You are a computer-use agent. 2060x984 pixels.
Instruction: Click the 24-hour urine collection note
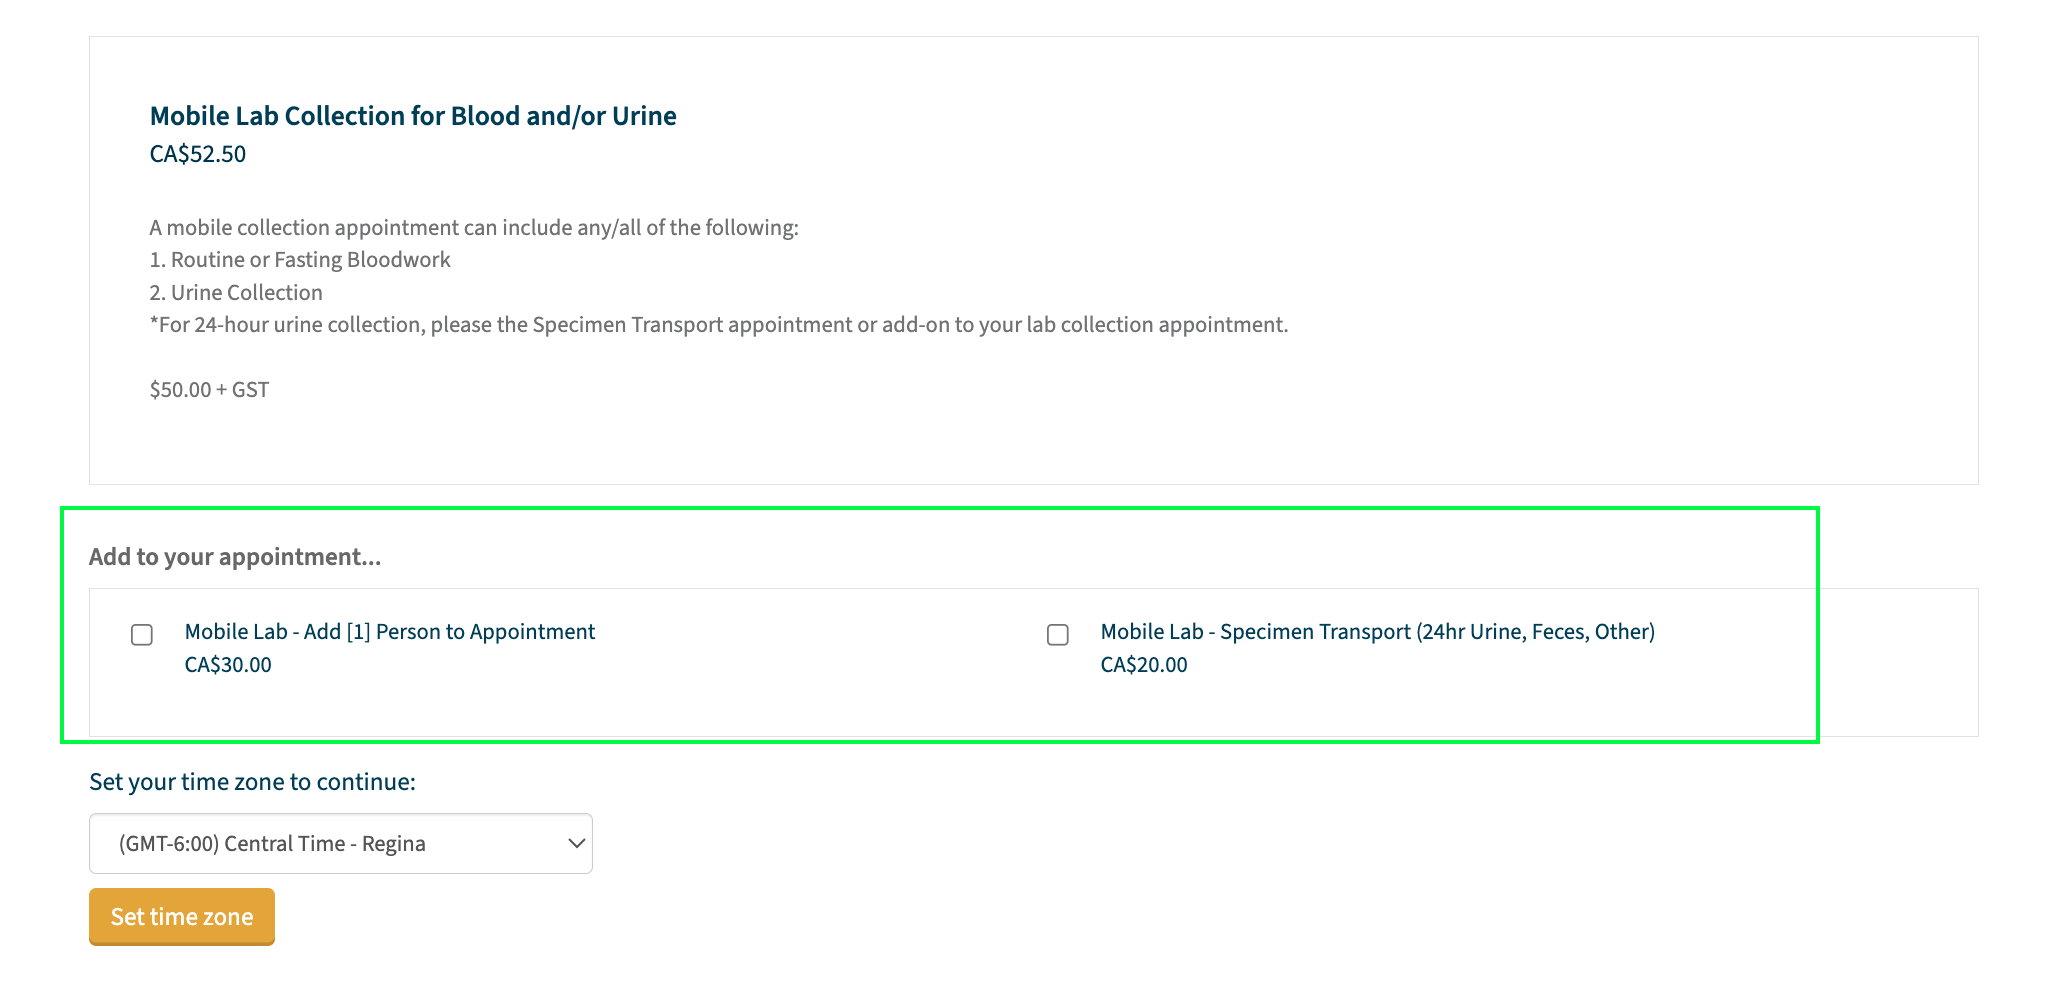718,325
